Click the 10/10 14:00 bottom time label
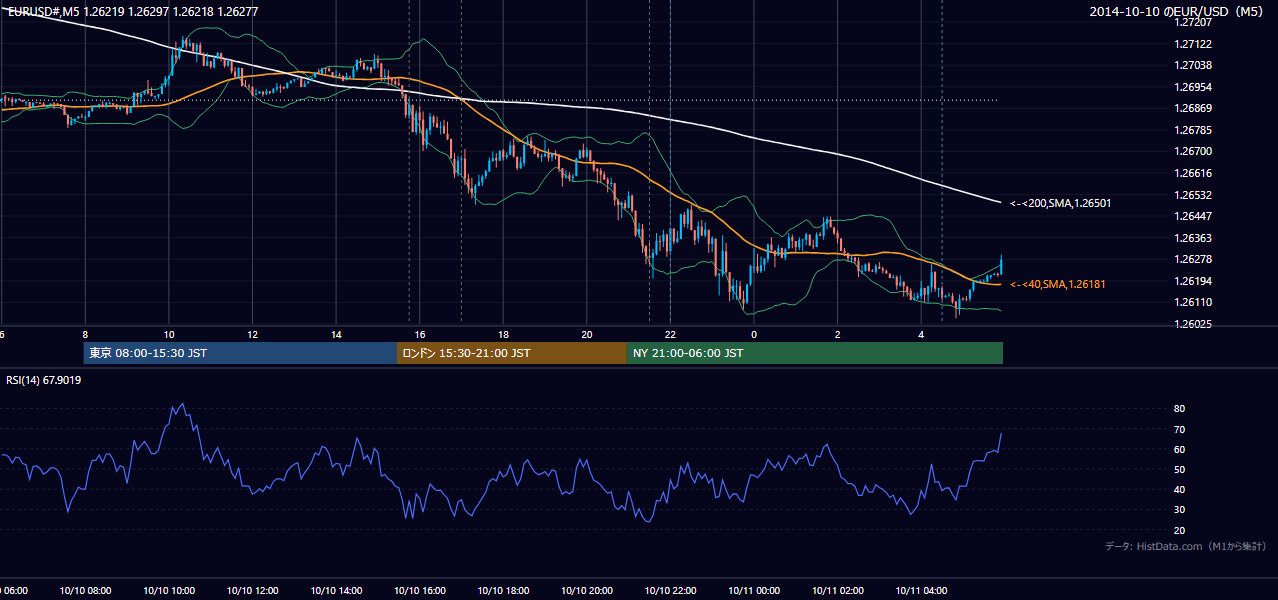Screen dimensions: 1278x600 (336, 591)
